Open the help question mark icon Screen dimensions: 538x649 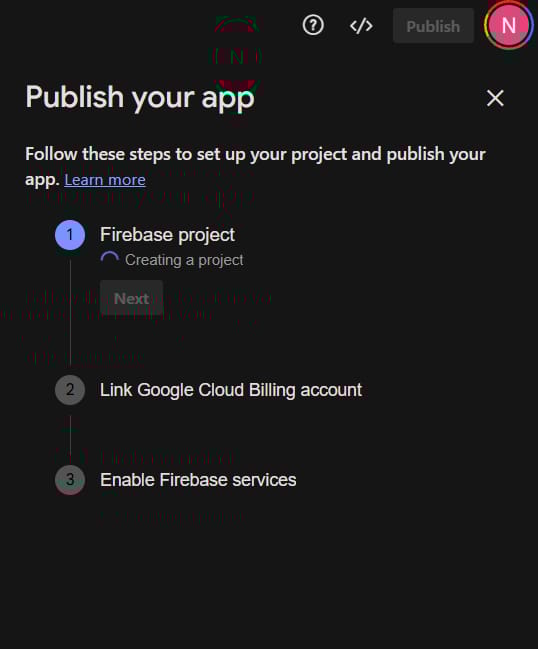point(313,26)
